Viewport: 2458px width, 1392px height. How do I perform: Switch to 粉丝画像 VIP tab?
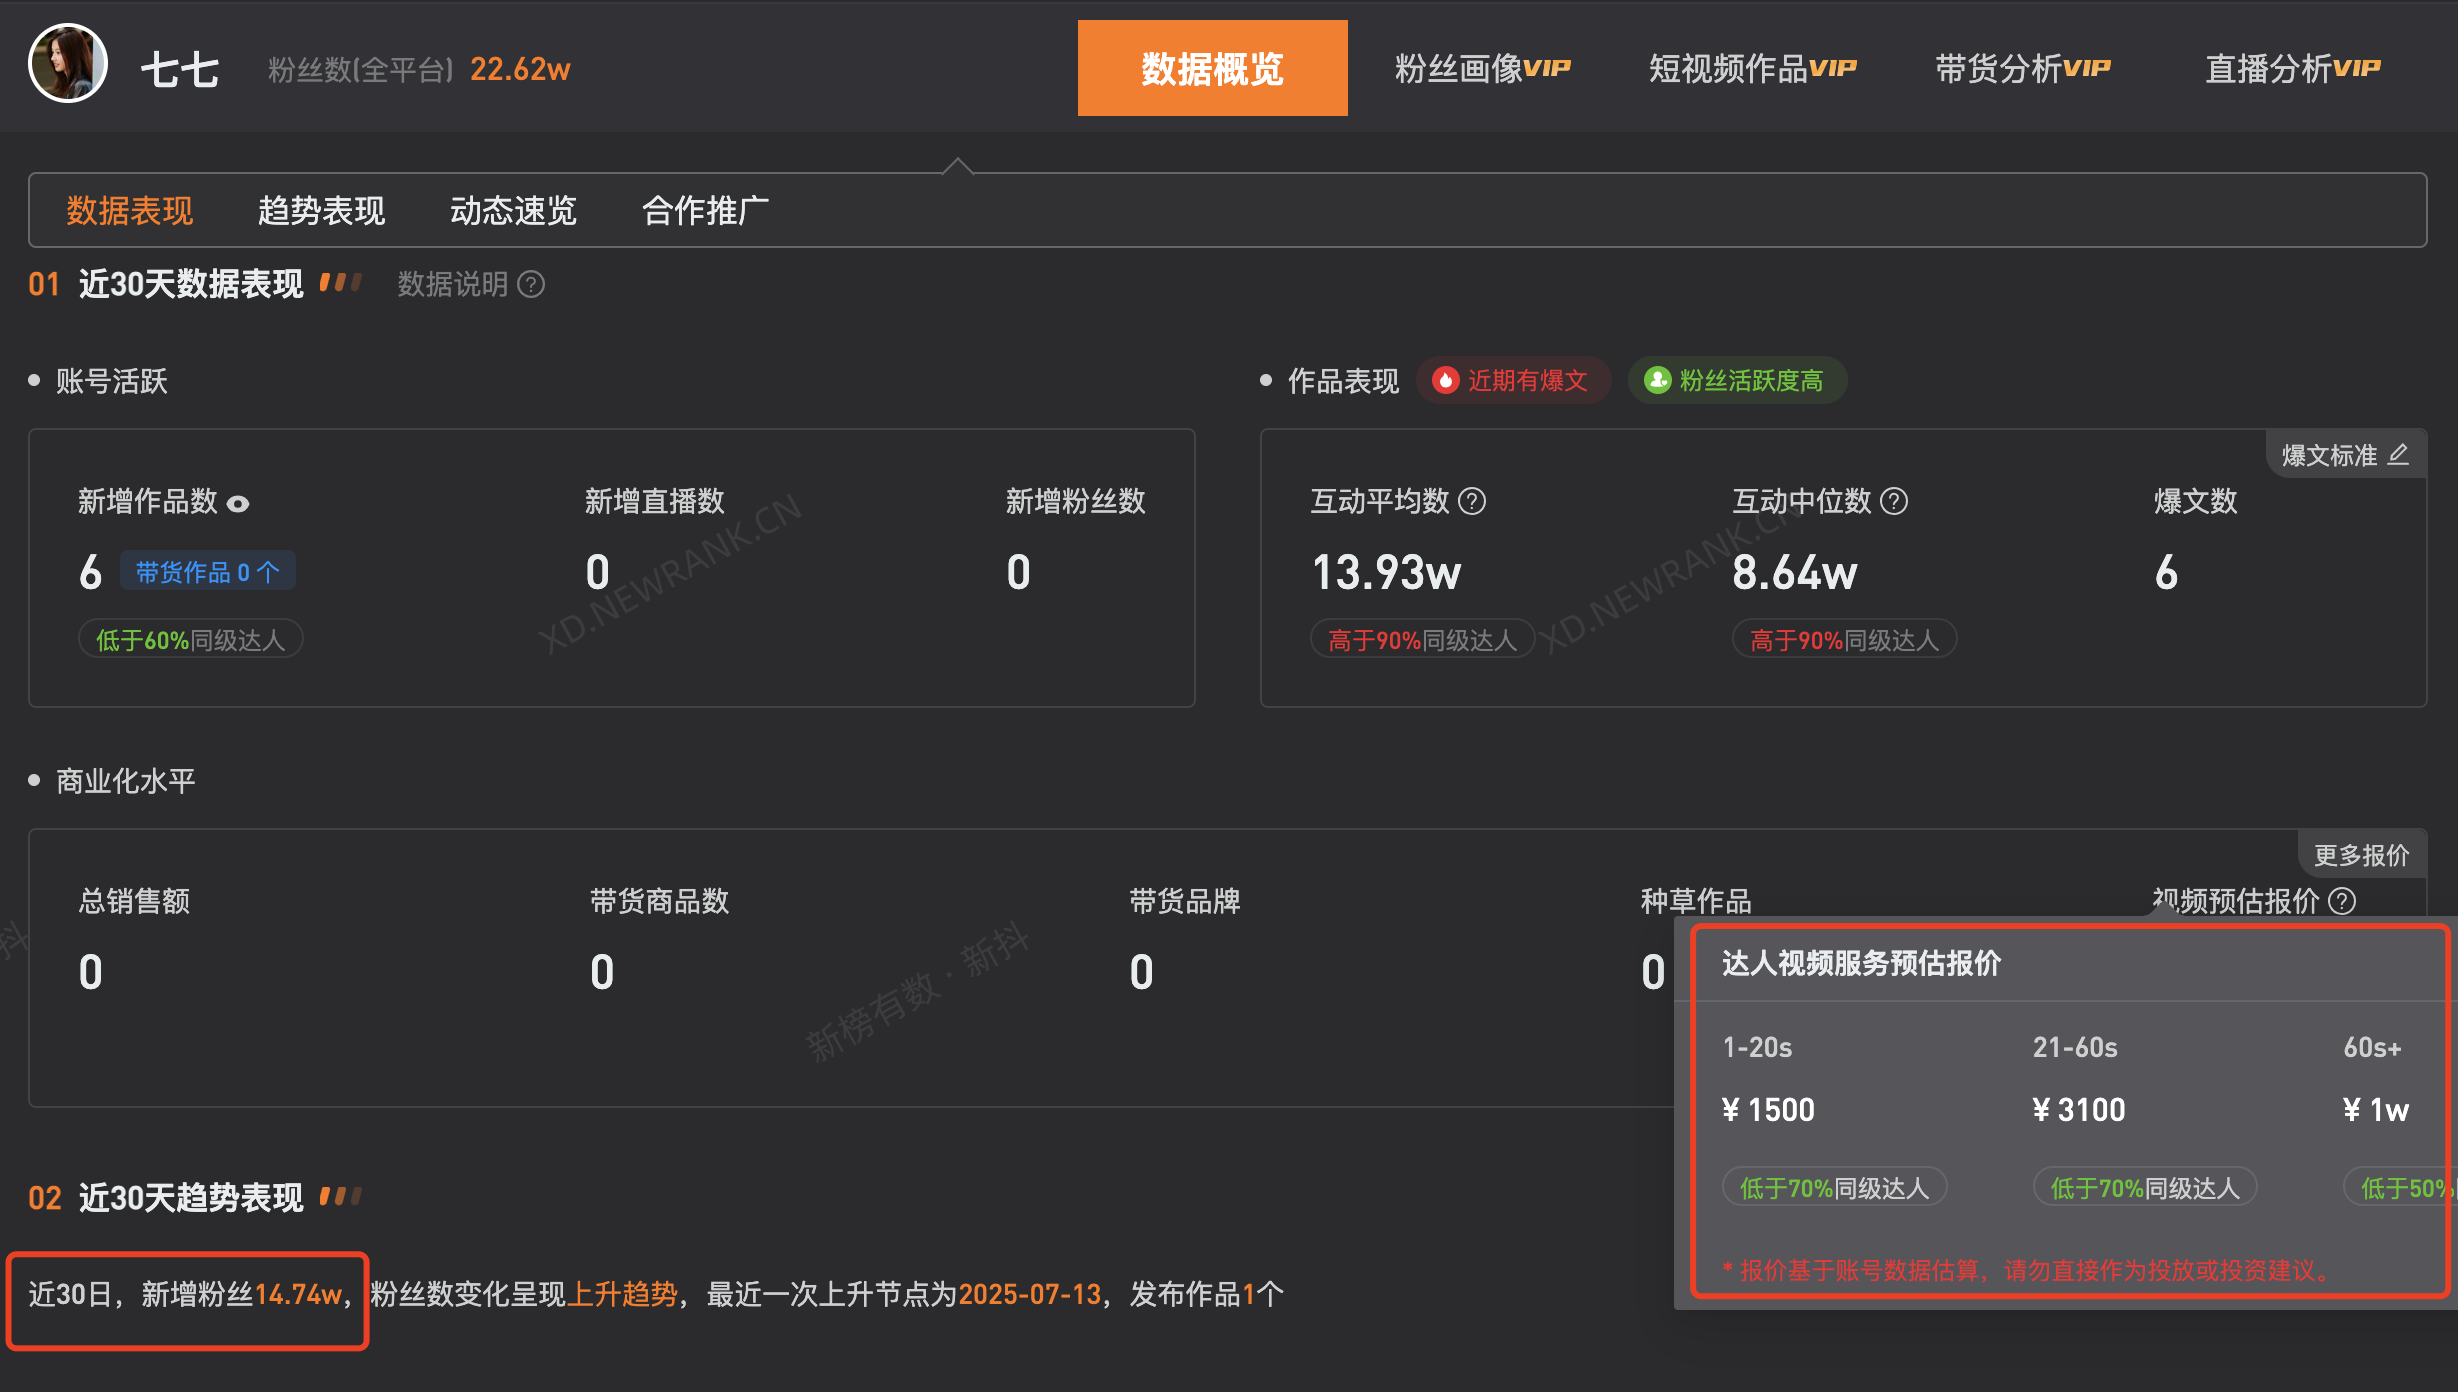point(1482,68)
